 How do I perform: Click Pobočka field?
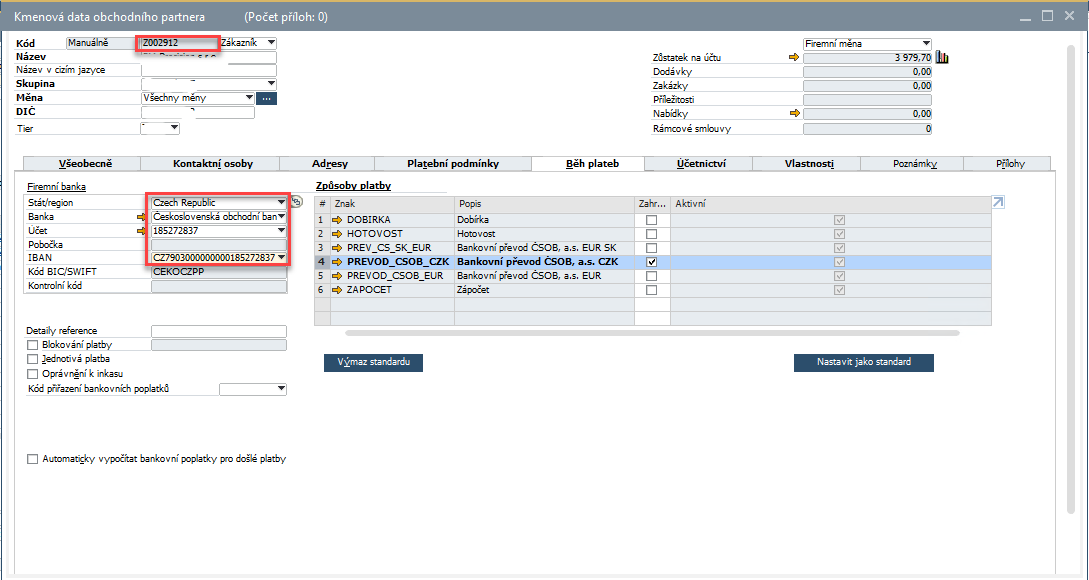(x=219, y=245)
